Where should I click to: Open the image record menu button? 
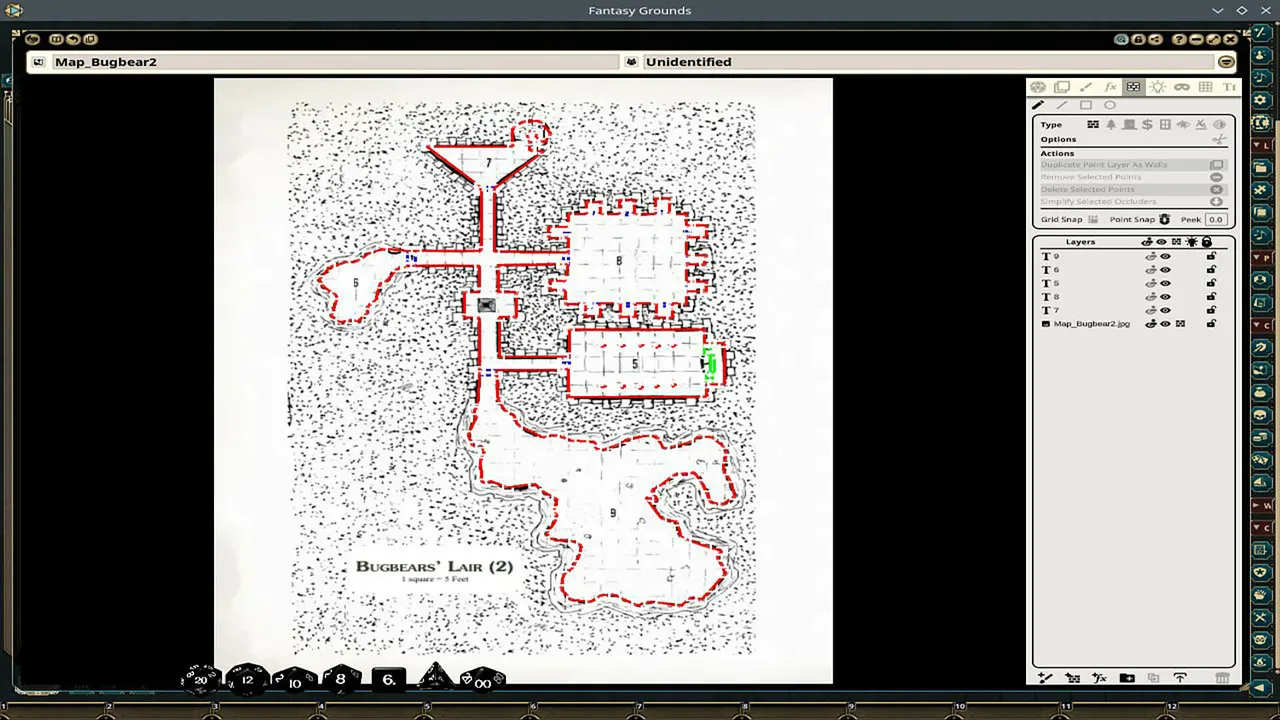coord(1226,62)
